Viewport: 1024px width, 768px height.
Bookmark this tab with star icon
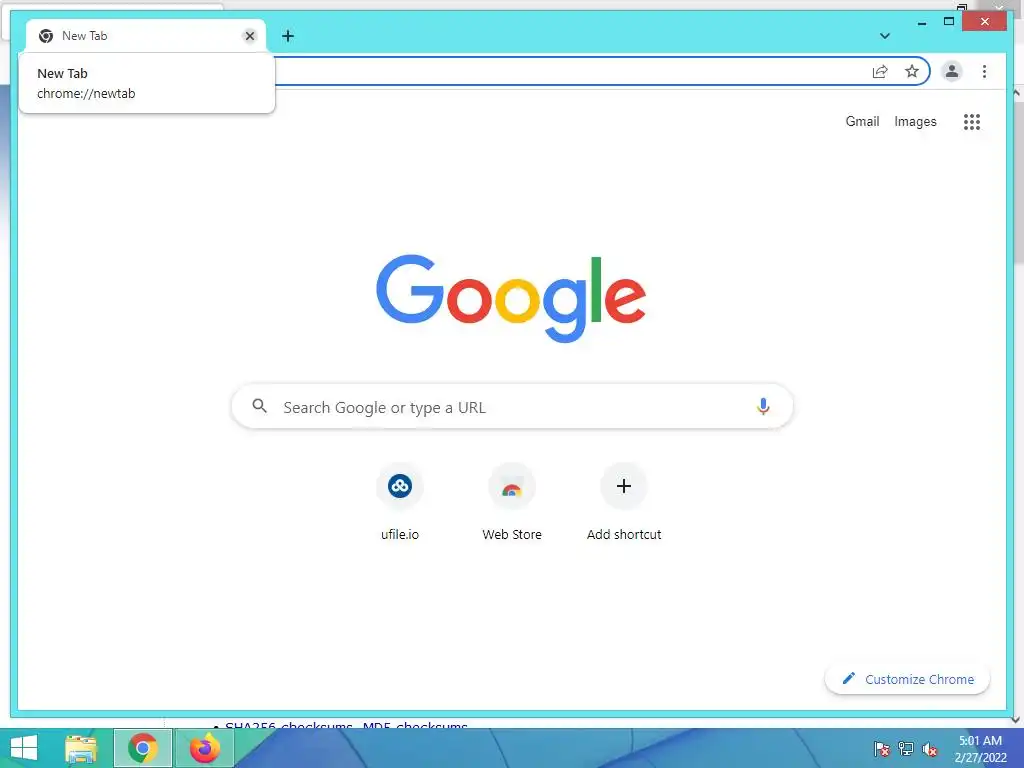(912, 71)
